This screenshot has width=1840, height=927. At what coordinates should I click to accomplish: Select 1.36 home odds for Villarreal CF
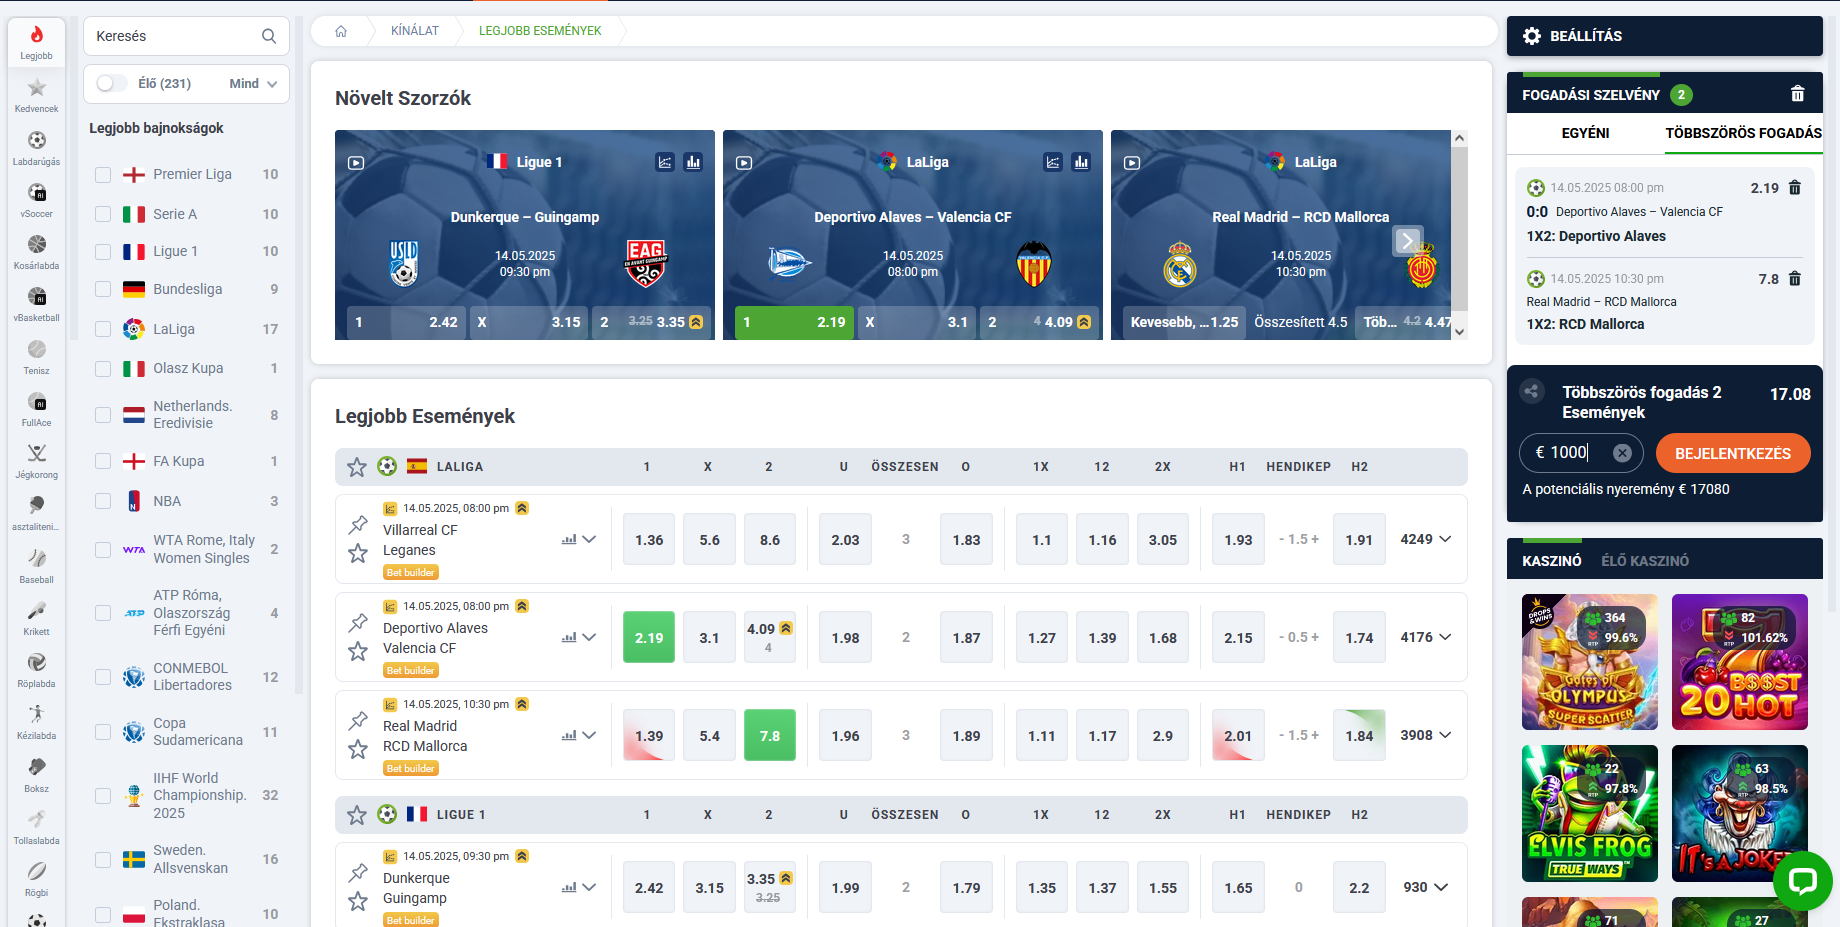coord(649,540)
